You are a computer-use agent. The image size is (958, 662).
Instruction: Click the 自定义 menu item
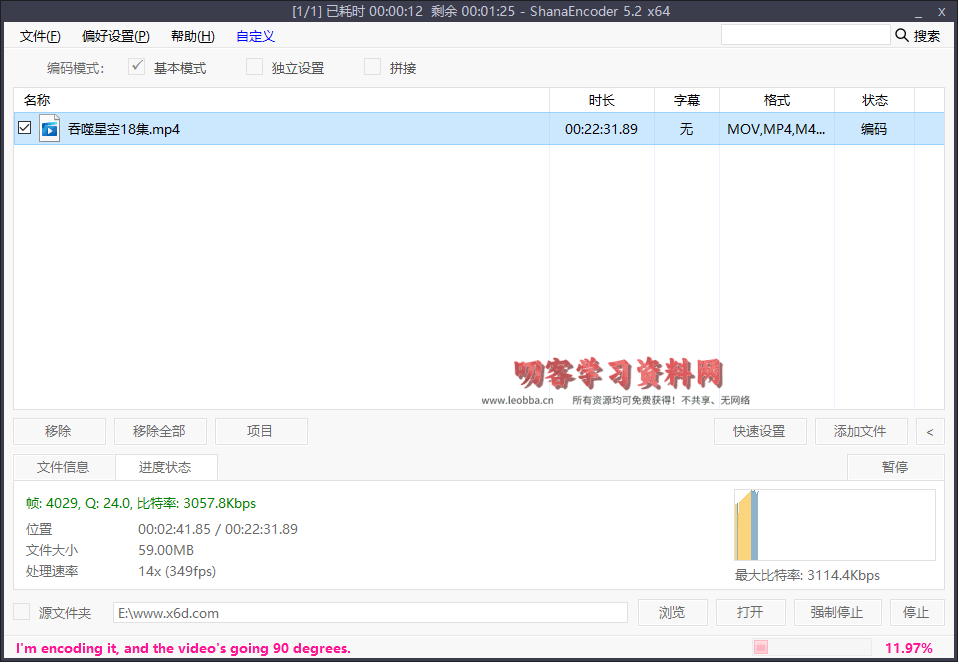[x=254, y=36]
